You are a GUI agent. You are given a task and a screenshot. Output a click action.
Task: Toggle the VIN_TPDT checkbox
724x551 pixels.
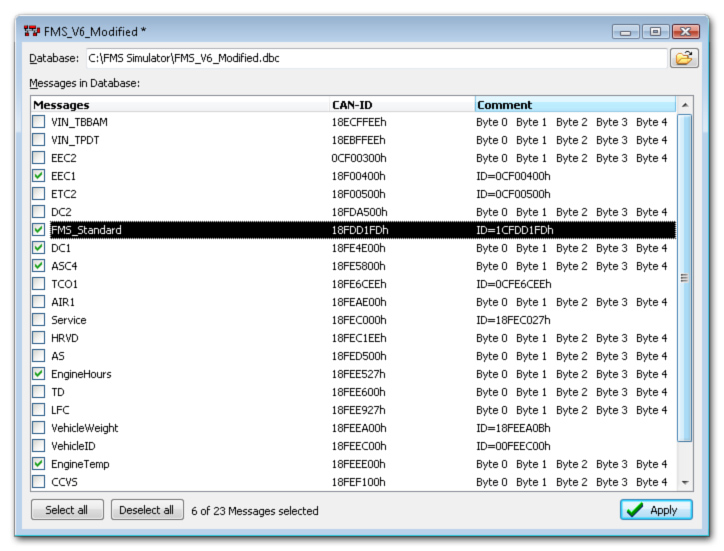click(39, 140)
